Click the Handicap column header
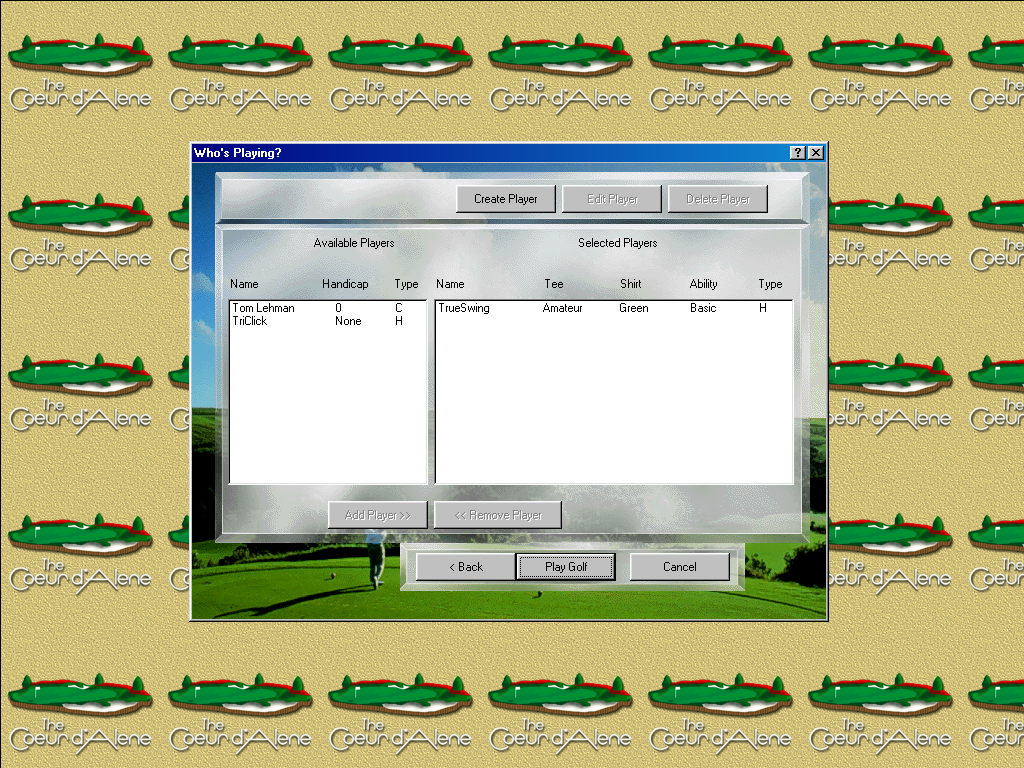This screenshot has width=1024, height=768. coord(345,283)
